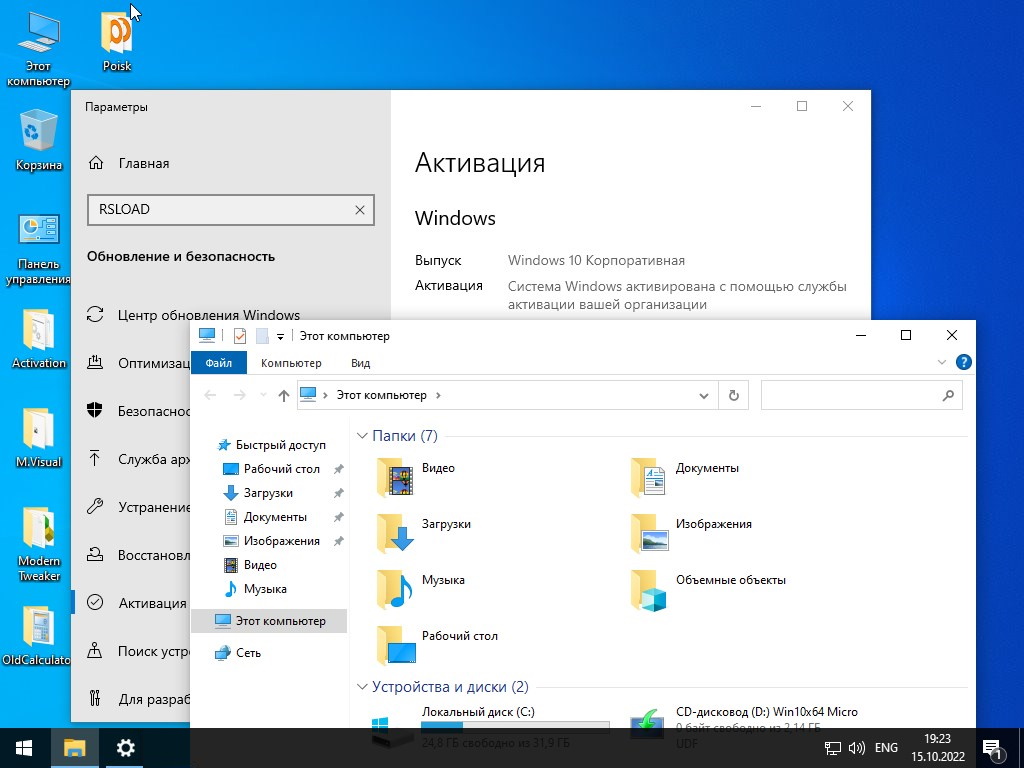
Task: Select the Документы folder in content area
Action: coord(686,478)
